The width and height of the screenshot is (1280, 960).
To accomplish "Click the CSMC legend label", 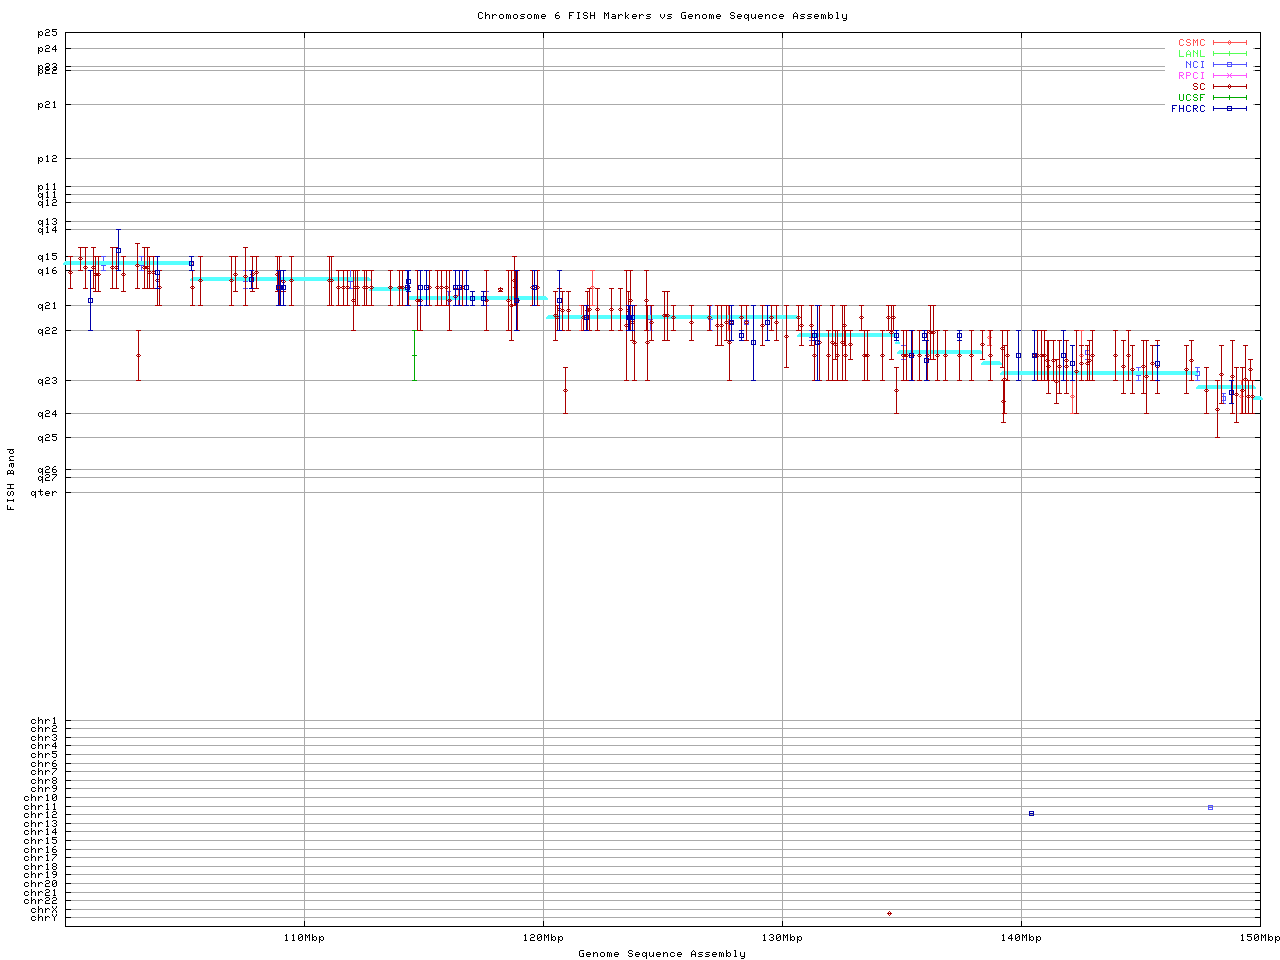I will 1191,43.
